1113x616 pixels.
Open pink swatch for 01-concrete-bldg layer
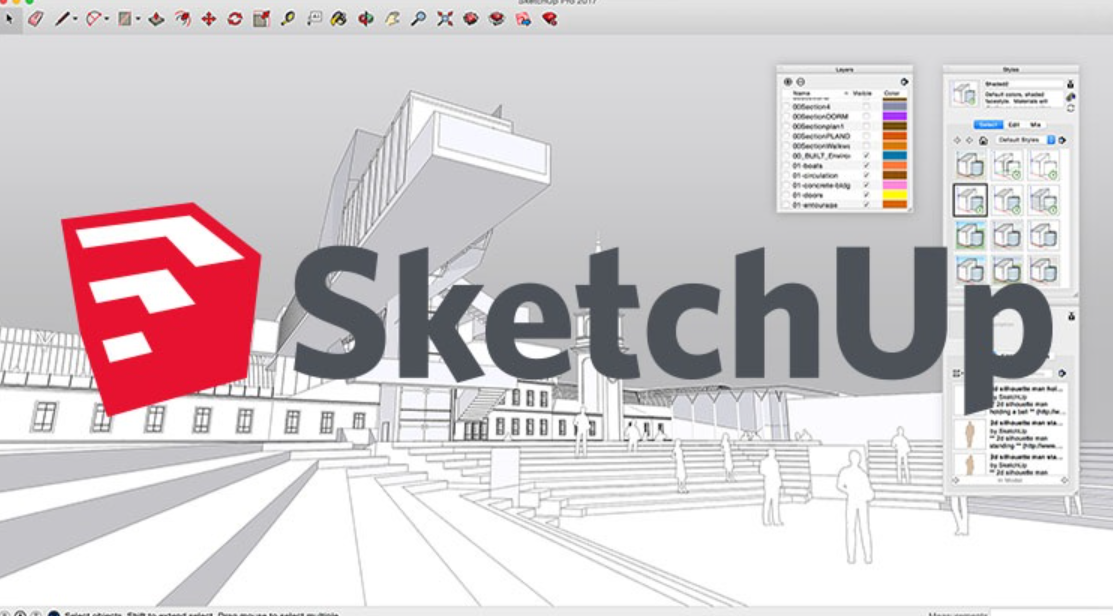click(x=894, y=185)
